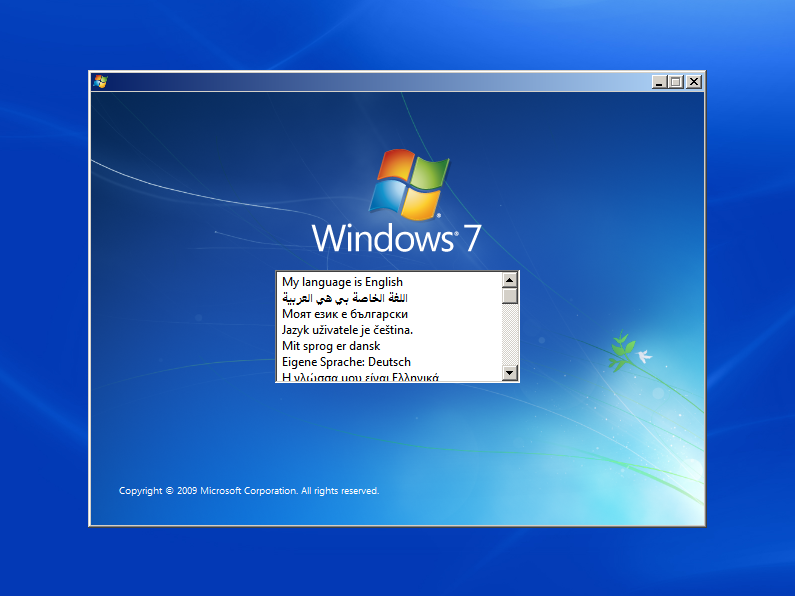Click the language list scroll up arrow
The width and height of the screenshot is (795, 596).
pyautogui.click(x=510, y=280)
